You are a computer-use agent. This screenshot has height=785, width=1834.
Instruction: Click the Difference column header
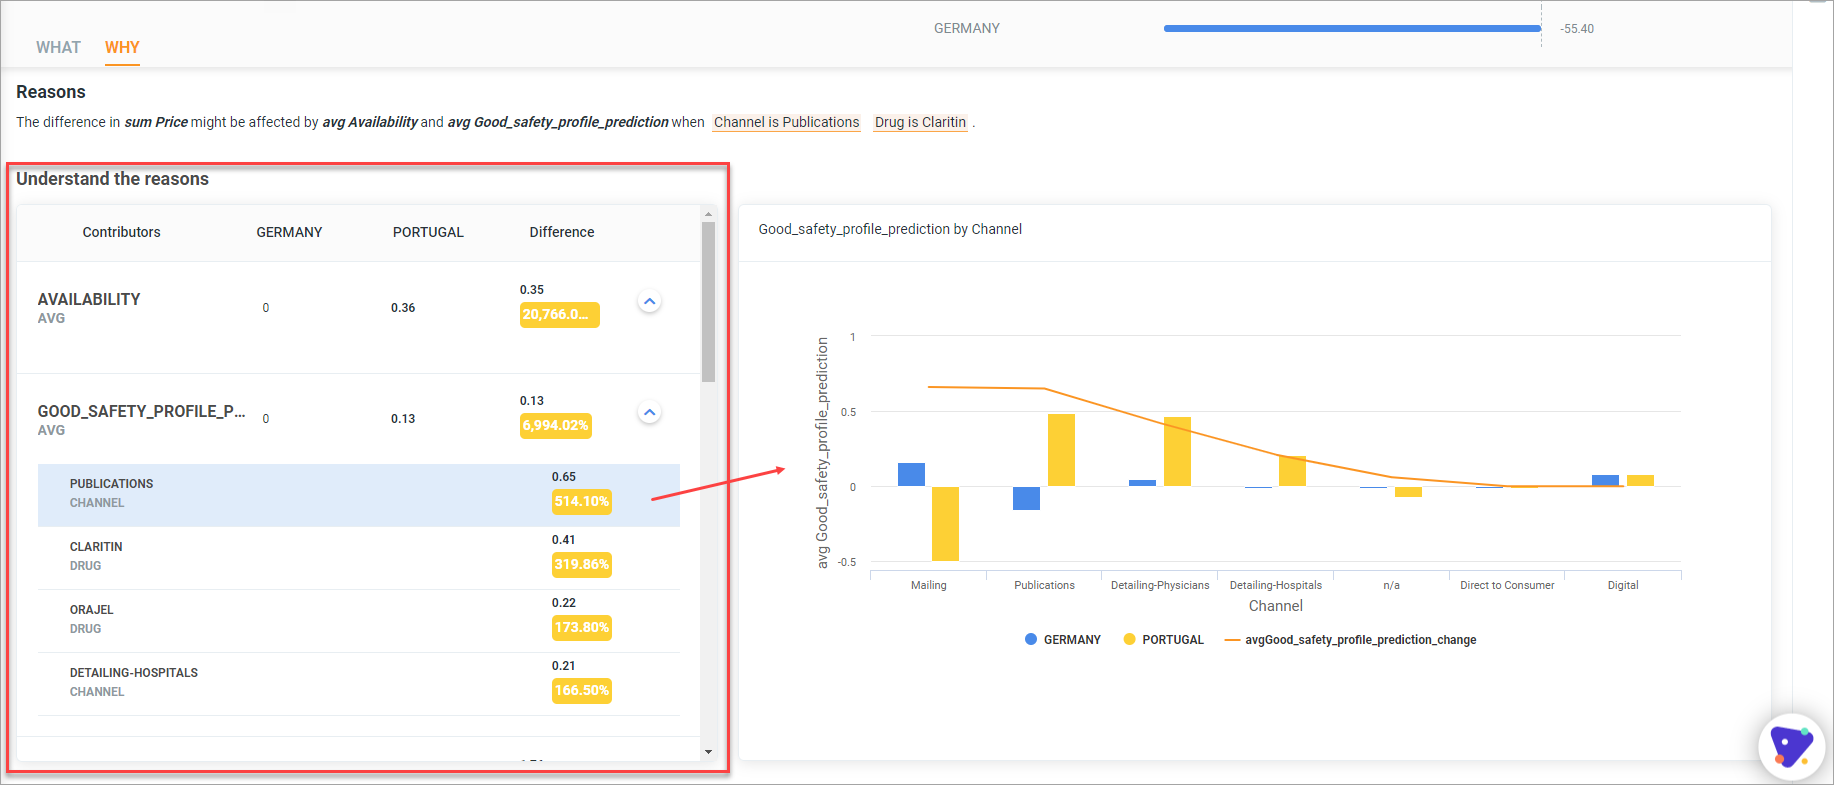pos(562,232)
